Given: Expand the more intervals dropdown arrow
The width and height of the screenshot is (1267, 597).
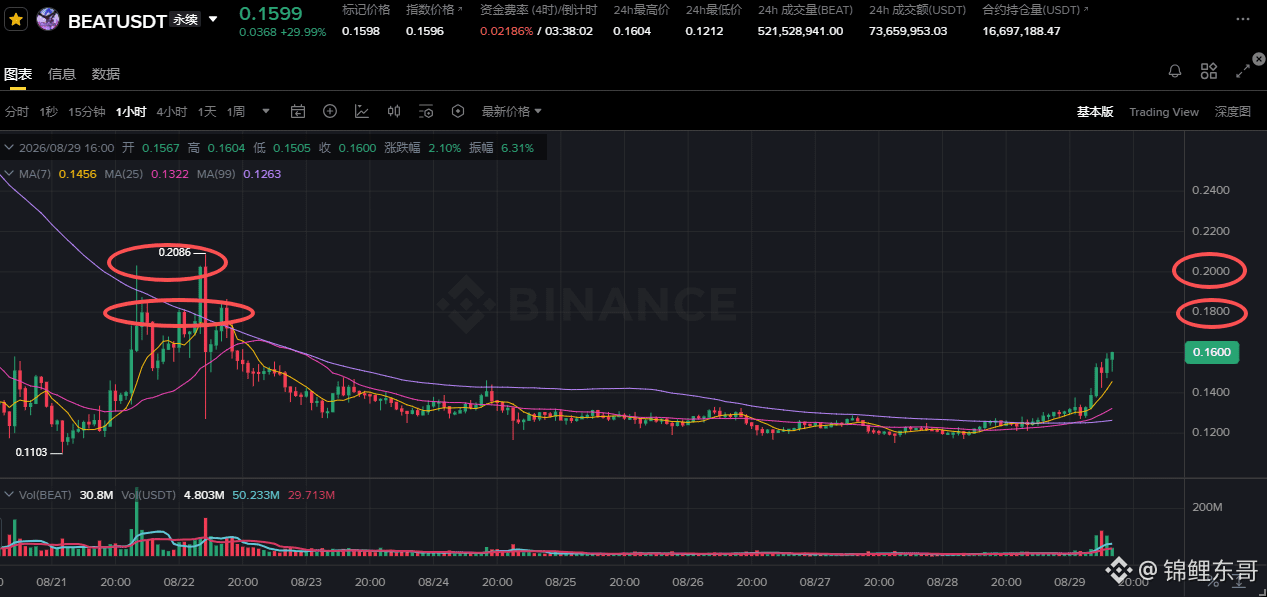Looking at the screenshot, I should tap(266, 111).
